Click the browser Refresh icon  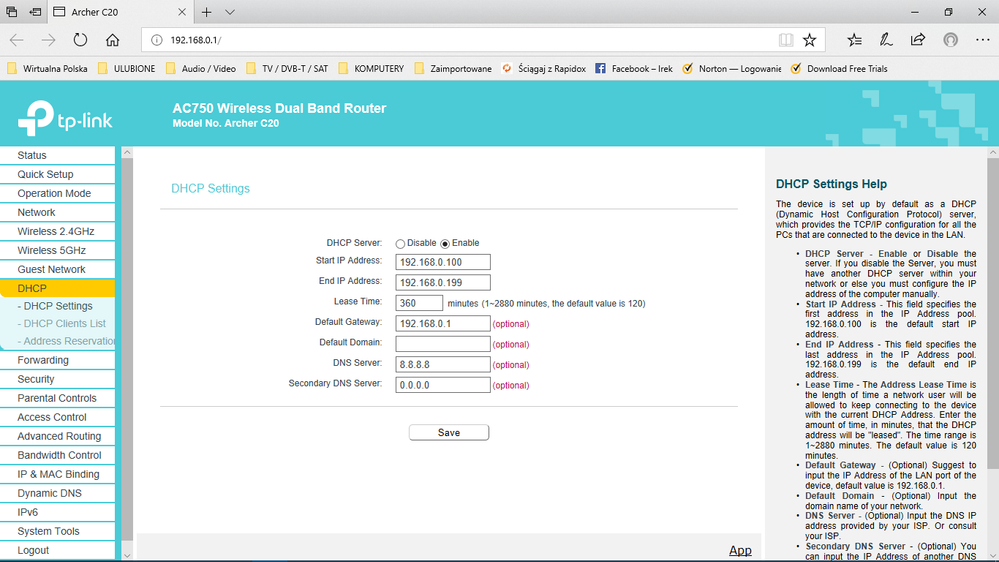coord(80,40)
